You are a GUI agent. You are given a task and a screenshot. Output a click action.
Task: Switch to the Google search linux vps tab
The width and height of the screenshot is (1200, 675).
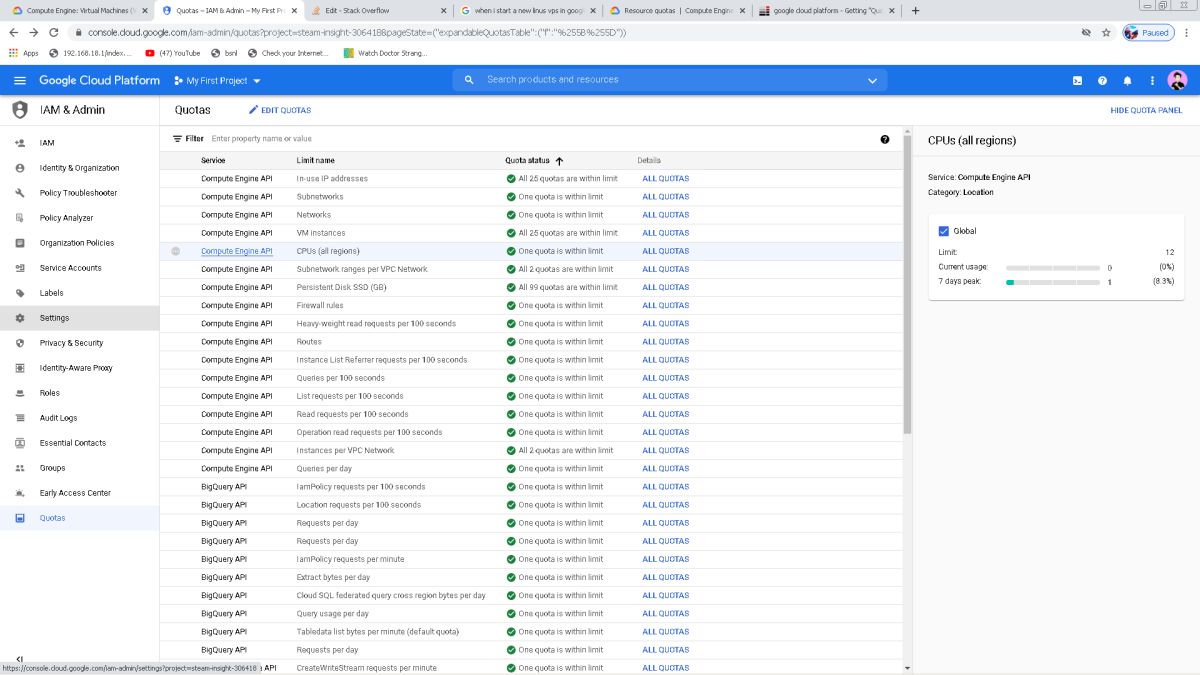coord(527,10)
